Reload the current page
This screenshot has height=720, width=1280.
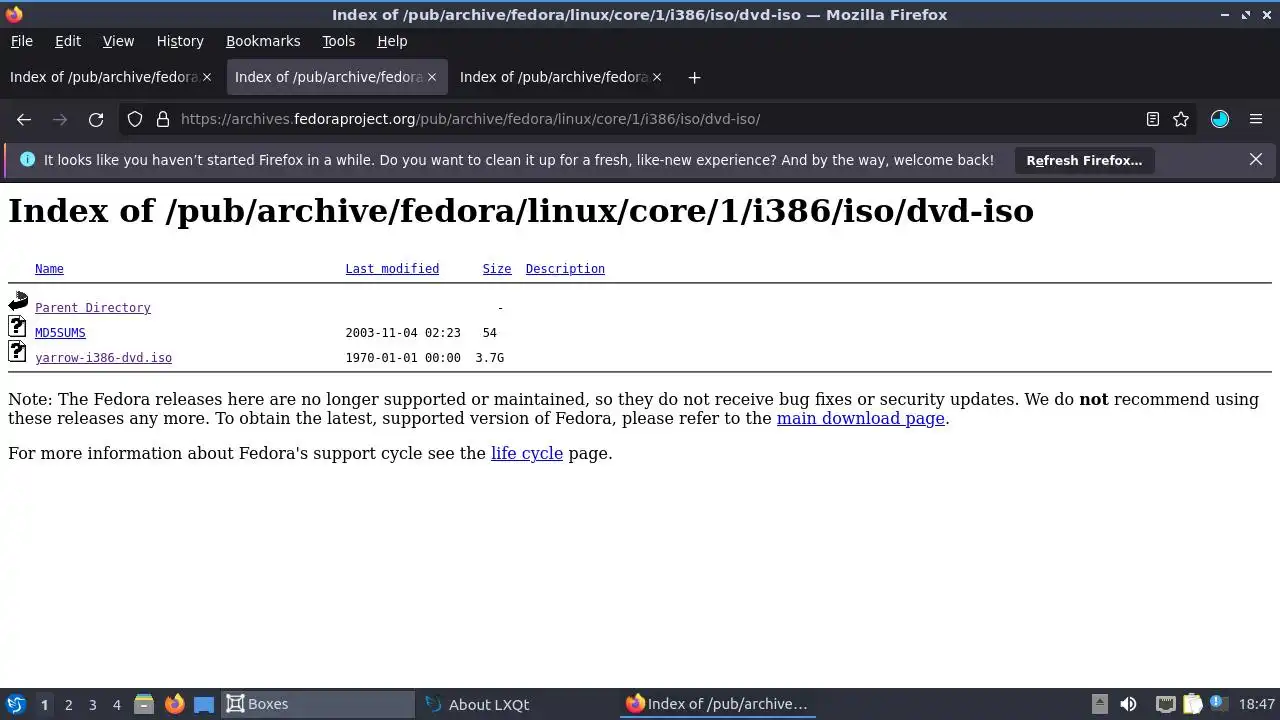(96, 119)
